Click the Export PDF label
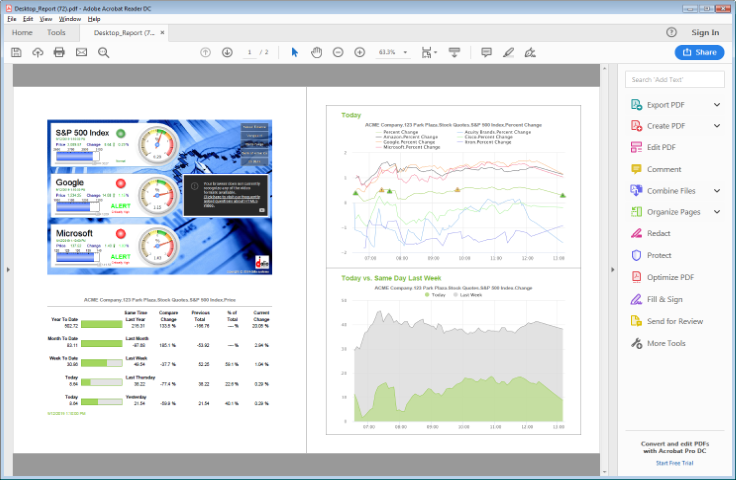The width and height of the screenshot is (736, 480). pos(666,105)
